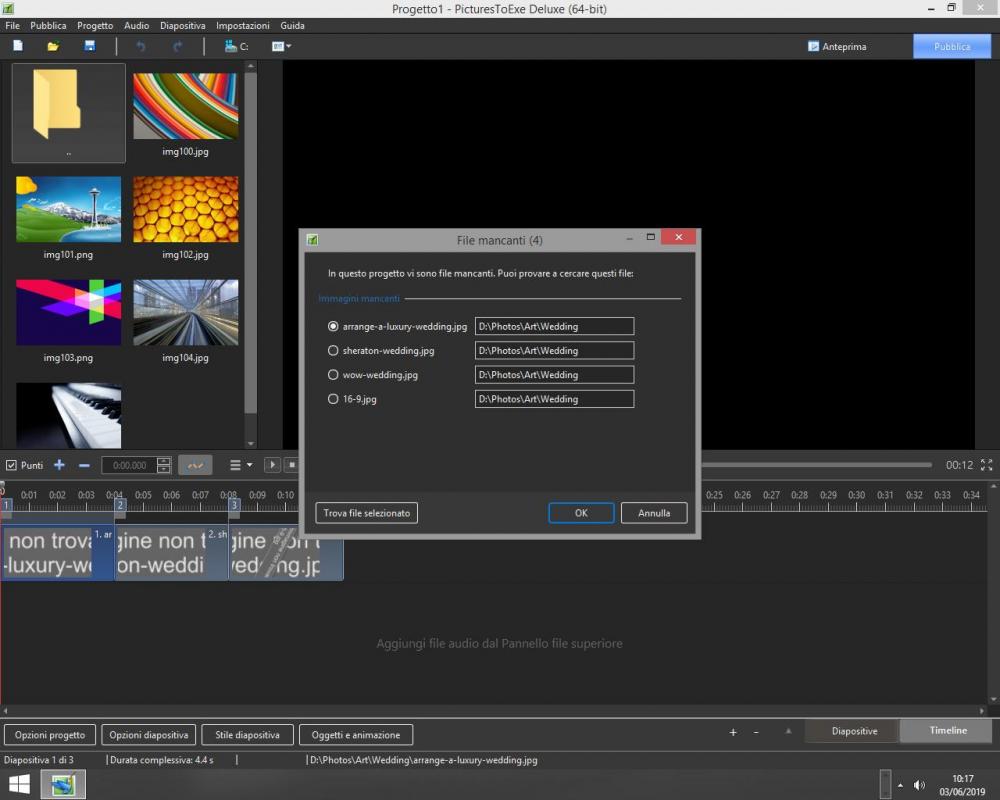The image size is (1000, 800).
Task: Add a point with the blue plus icon
Action: tap(59, 465)
